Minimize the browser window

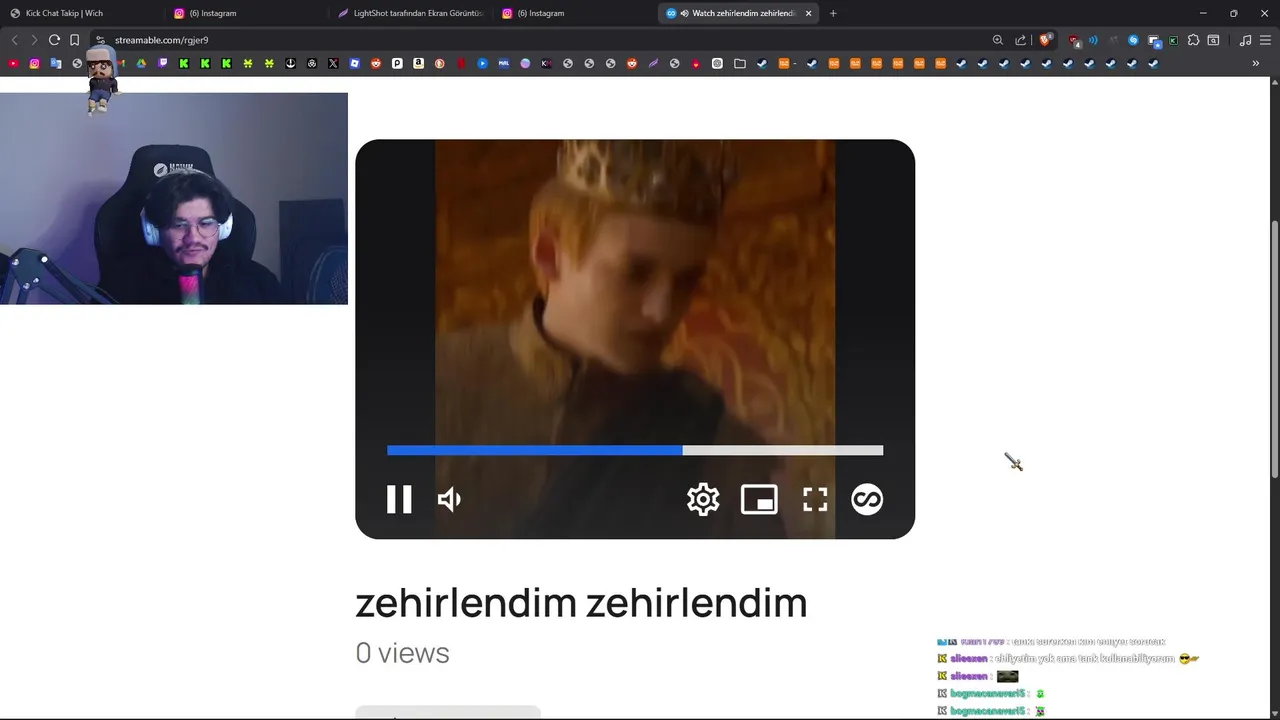click(x=1203, y=13)
